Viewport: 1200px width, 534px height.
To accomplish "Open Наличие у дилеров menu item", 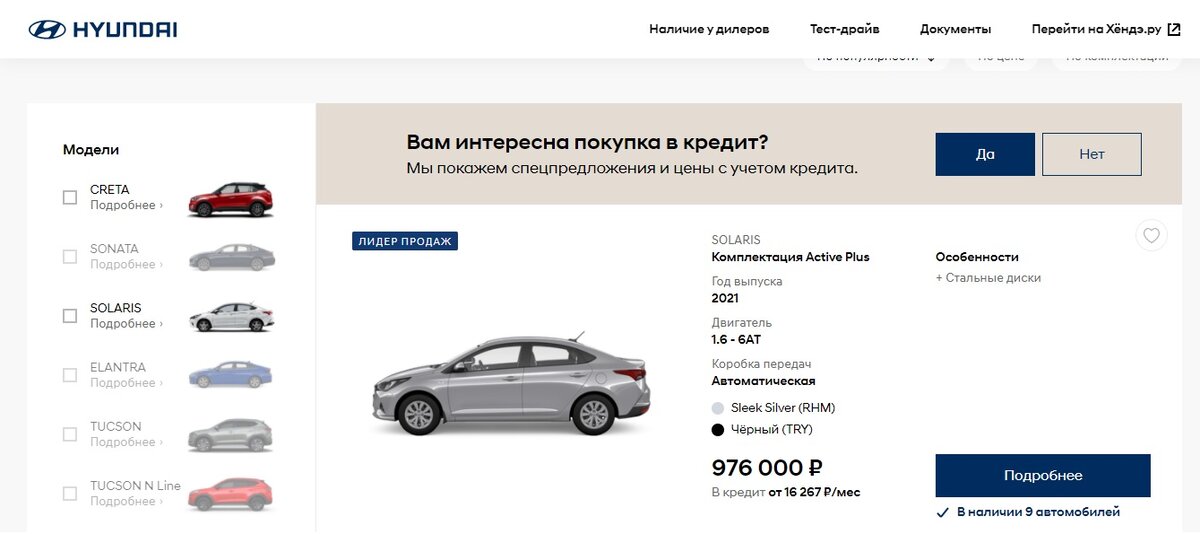I will tap(709, 29).
